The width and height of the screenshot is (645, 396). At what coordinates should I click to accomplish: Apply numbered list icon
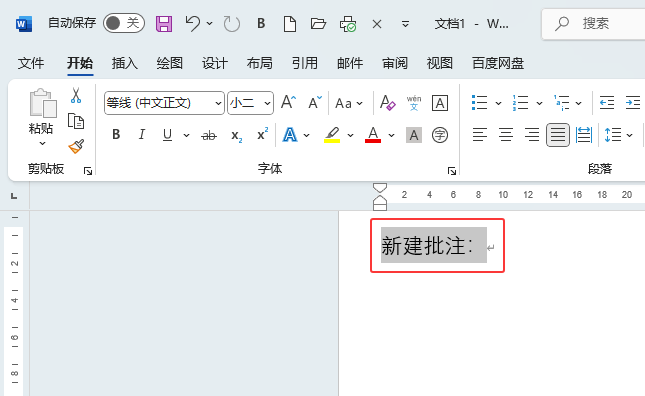click(520, 103)
